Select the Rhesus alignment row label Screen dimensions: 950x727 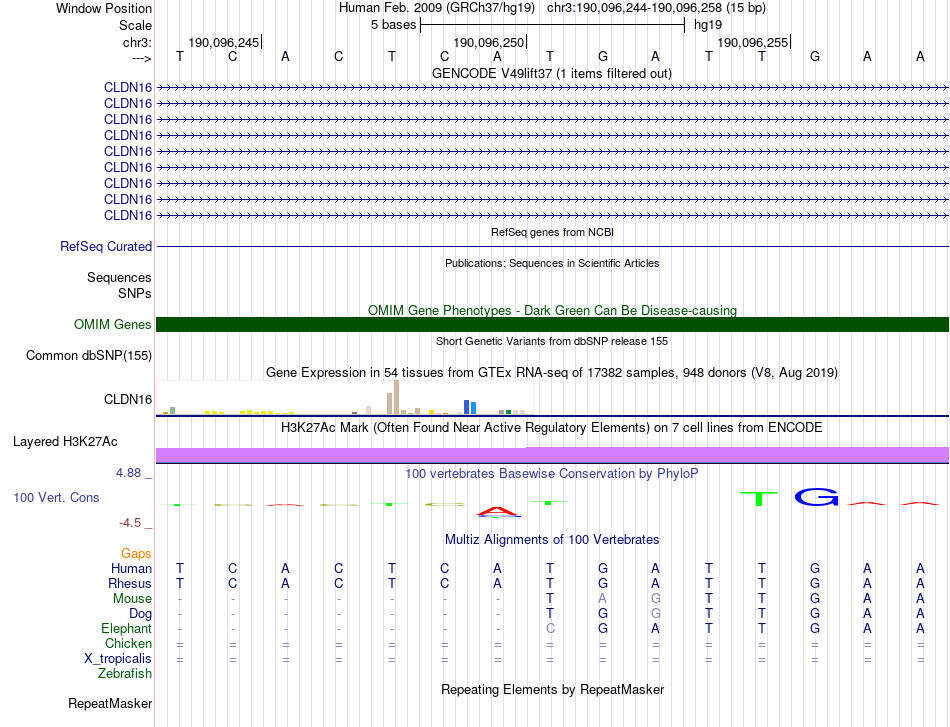130,583
